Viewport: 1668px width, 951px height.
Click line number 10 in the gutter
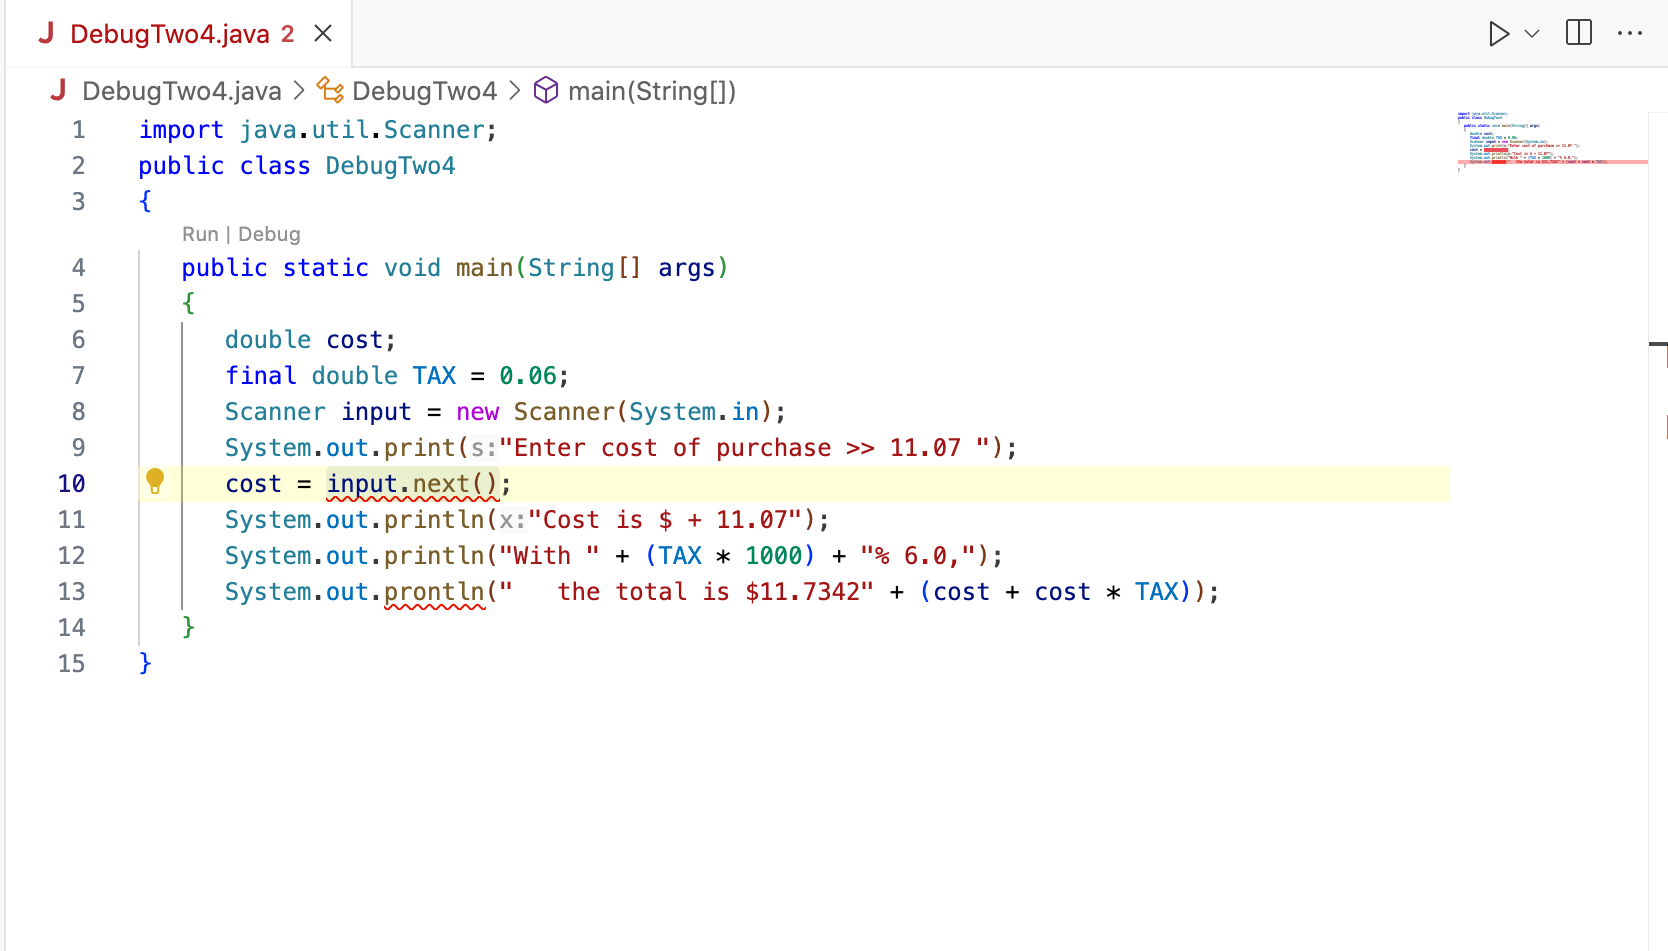(71, 483)
